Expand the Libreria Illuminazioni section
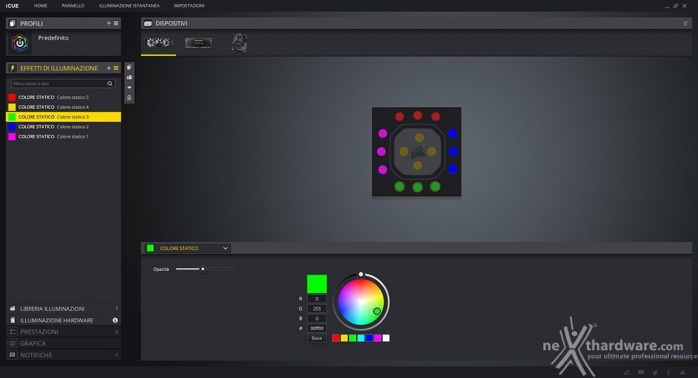The image size is (698, 378). click(63, 309)
